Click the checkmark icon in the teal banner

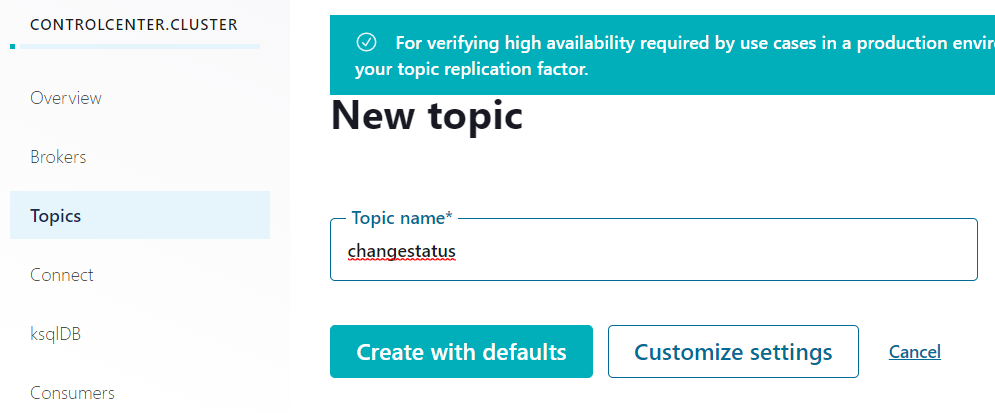tap(366, 43)
